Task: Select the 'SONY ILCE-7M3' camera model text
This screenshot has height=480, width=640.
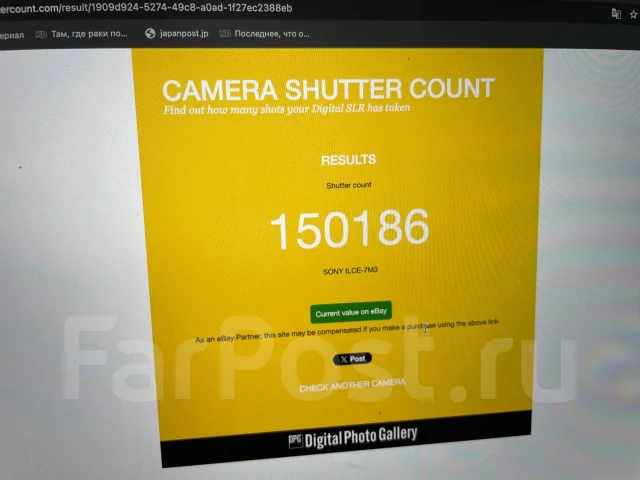Action: point(350,271)
